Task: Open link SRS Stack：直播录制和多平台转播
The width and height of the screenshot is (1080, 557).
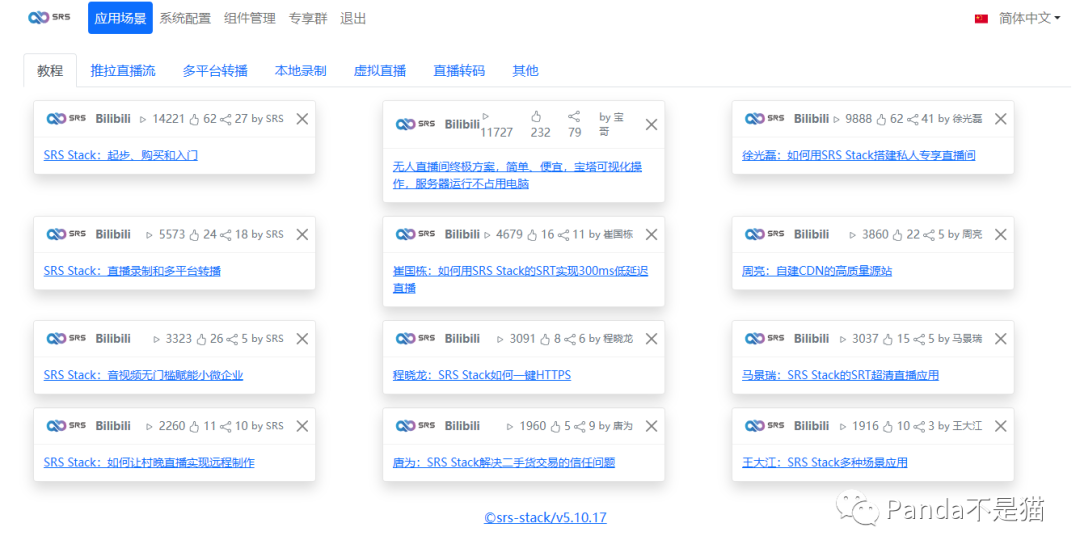Action: click(132, 271)
